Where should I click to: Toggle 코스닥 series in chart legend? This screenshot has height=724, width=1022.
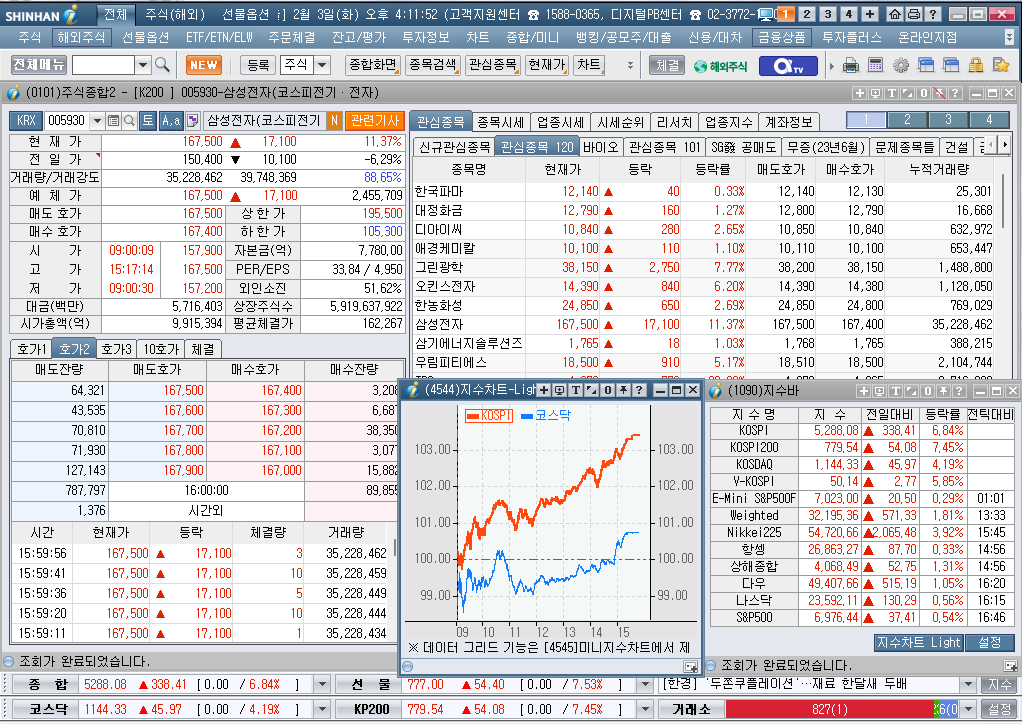(546, 415)
